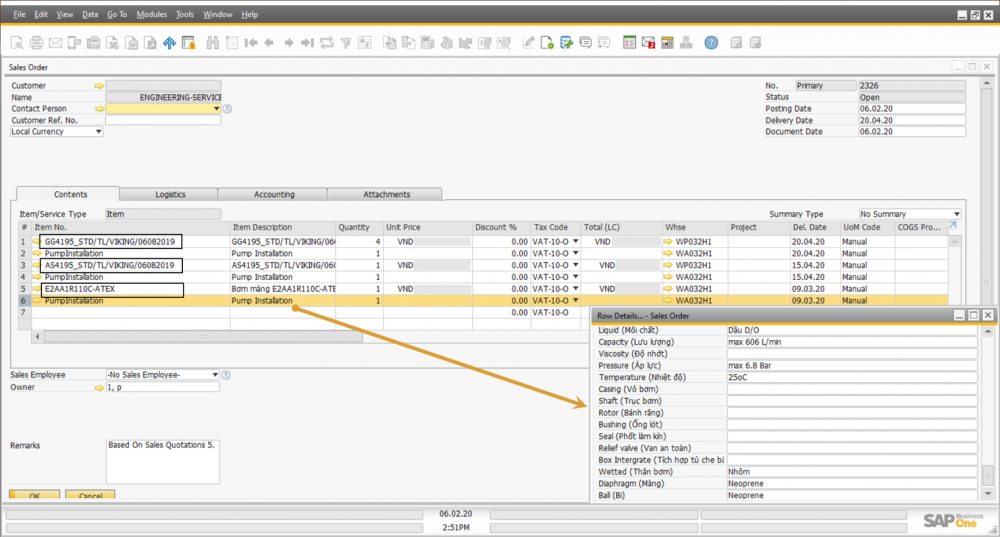Click the OK button
Image resolution: width=1000 pixels, height=537 pixels.
[34, 495]
